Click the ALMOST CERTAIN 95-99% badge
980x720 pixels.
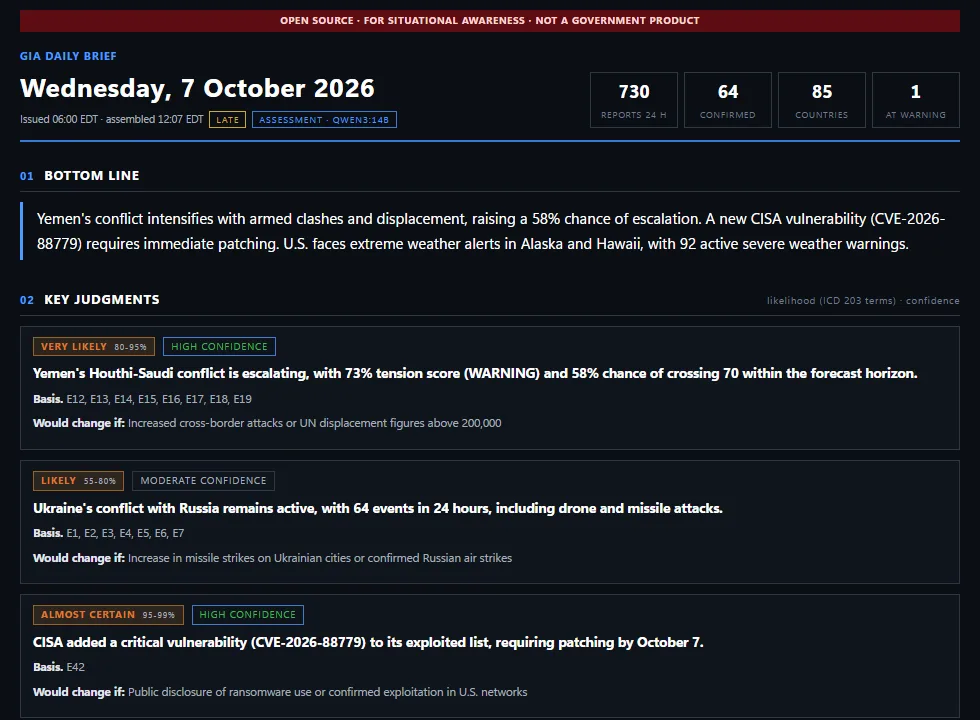click(x=108, y=615)
